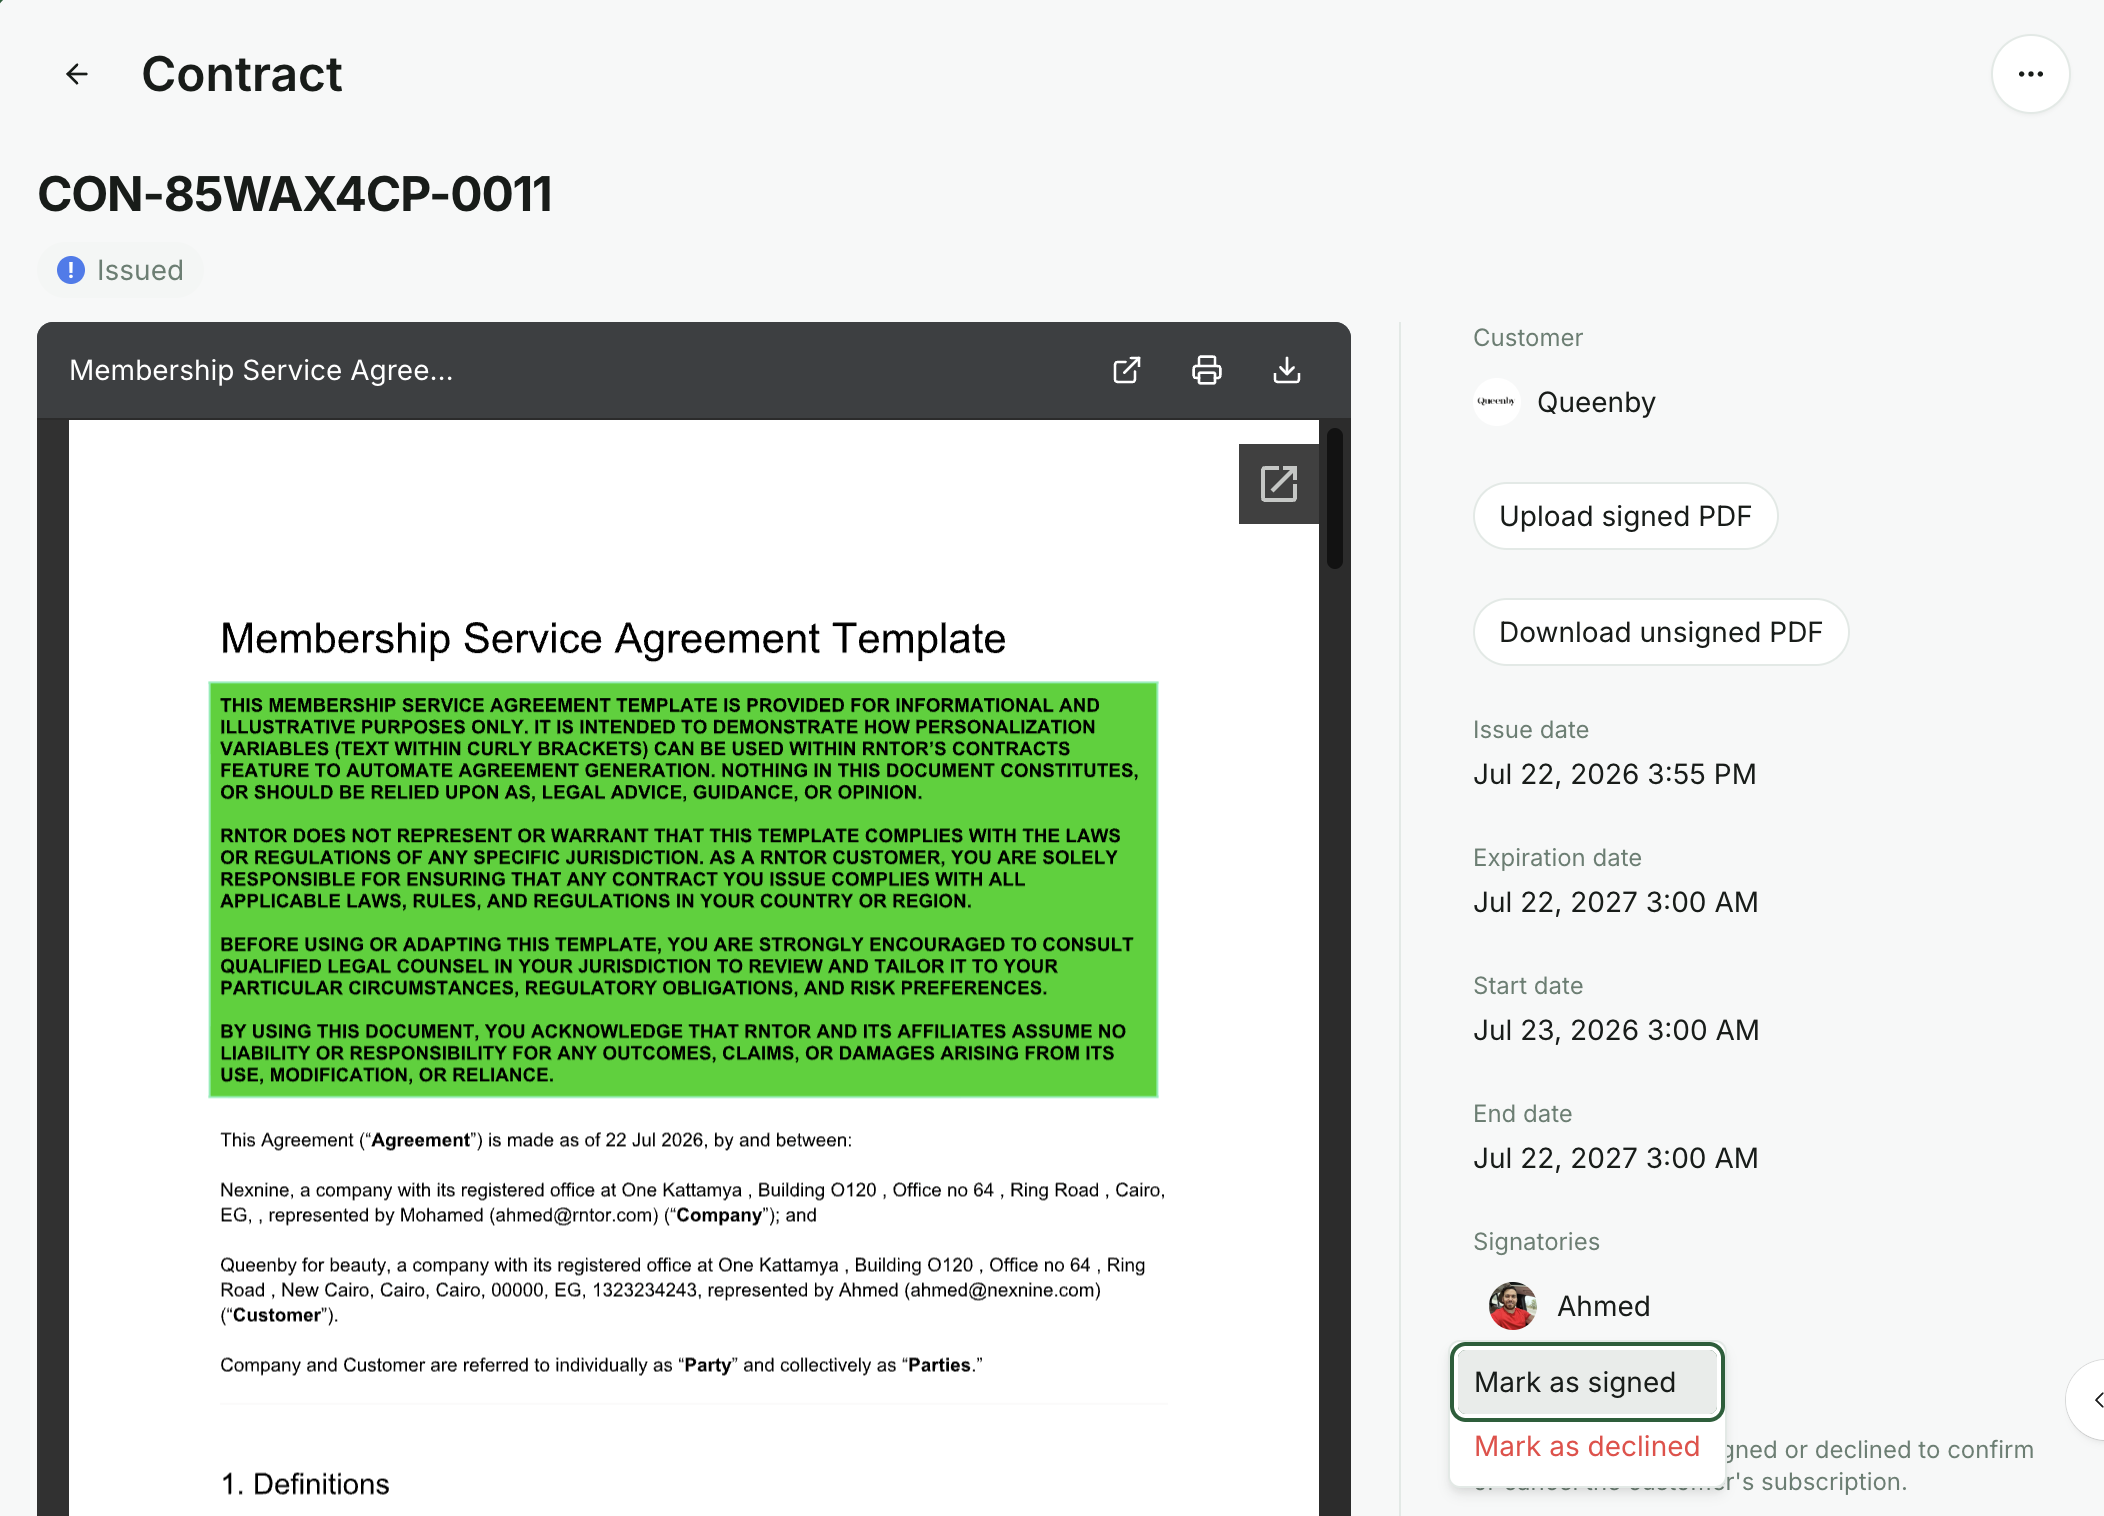This screenshot has width=2104, height=1516.
Task: Click Download unsigned PDF button
Action: pyautogui.click(x=1661, y=632)
